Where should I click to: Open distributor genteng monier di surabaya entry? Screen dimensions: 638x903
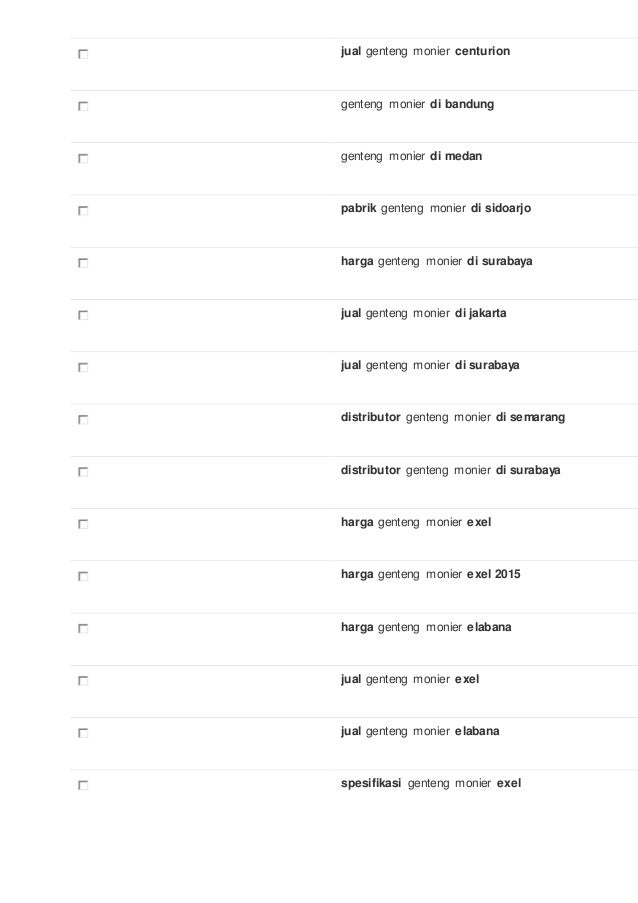point(451,470)
